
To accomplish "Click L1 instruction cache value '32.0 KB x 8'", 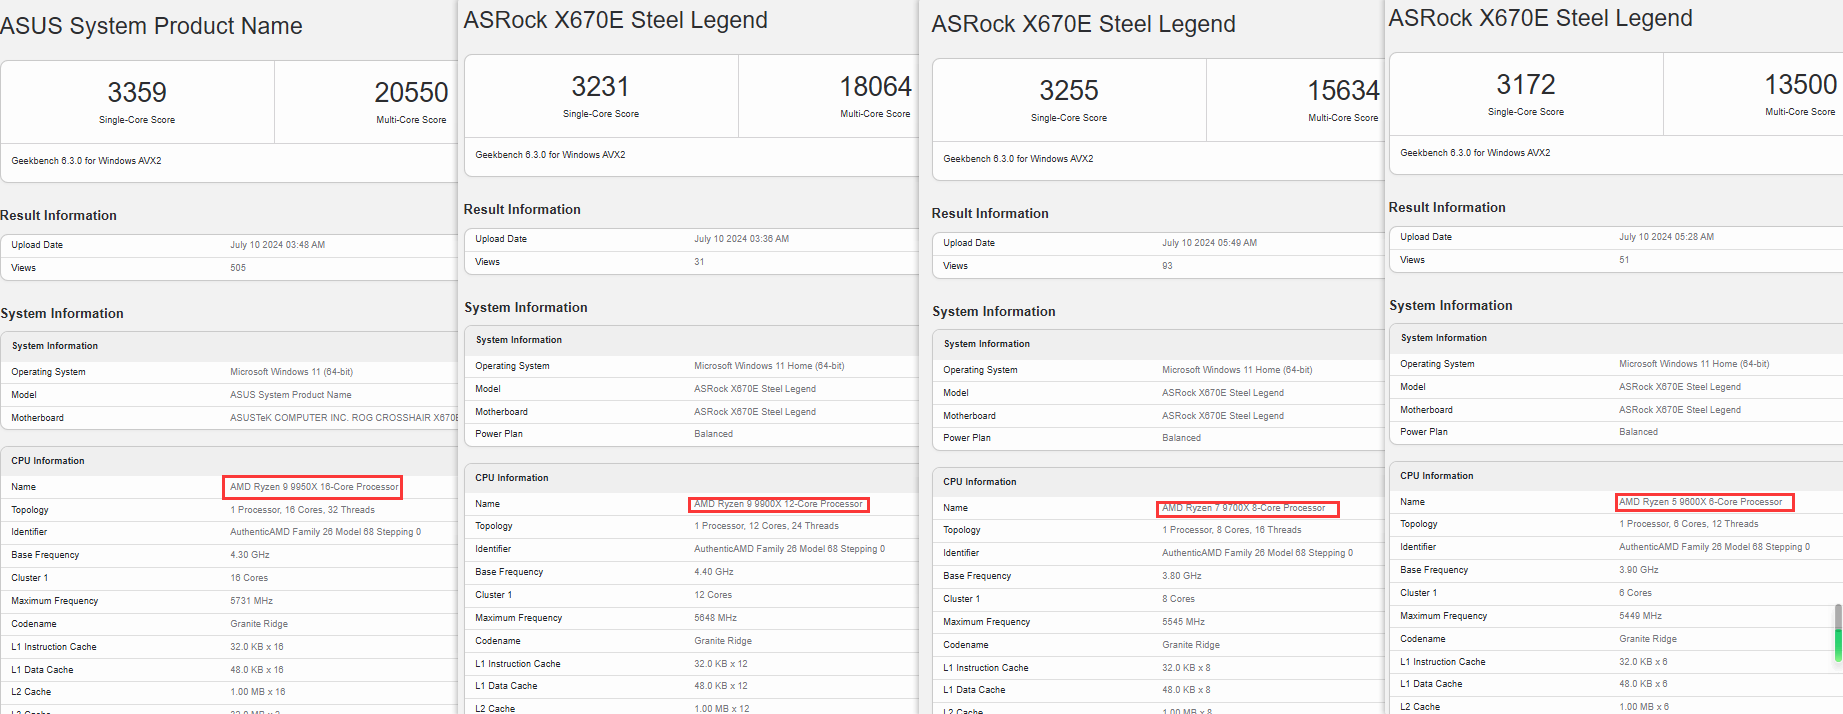I will (1186, 668).
